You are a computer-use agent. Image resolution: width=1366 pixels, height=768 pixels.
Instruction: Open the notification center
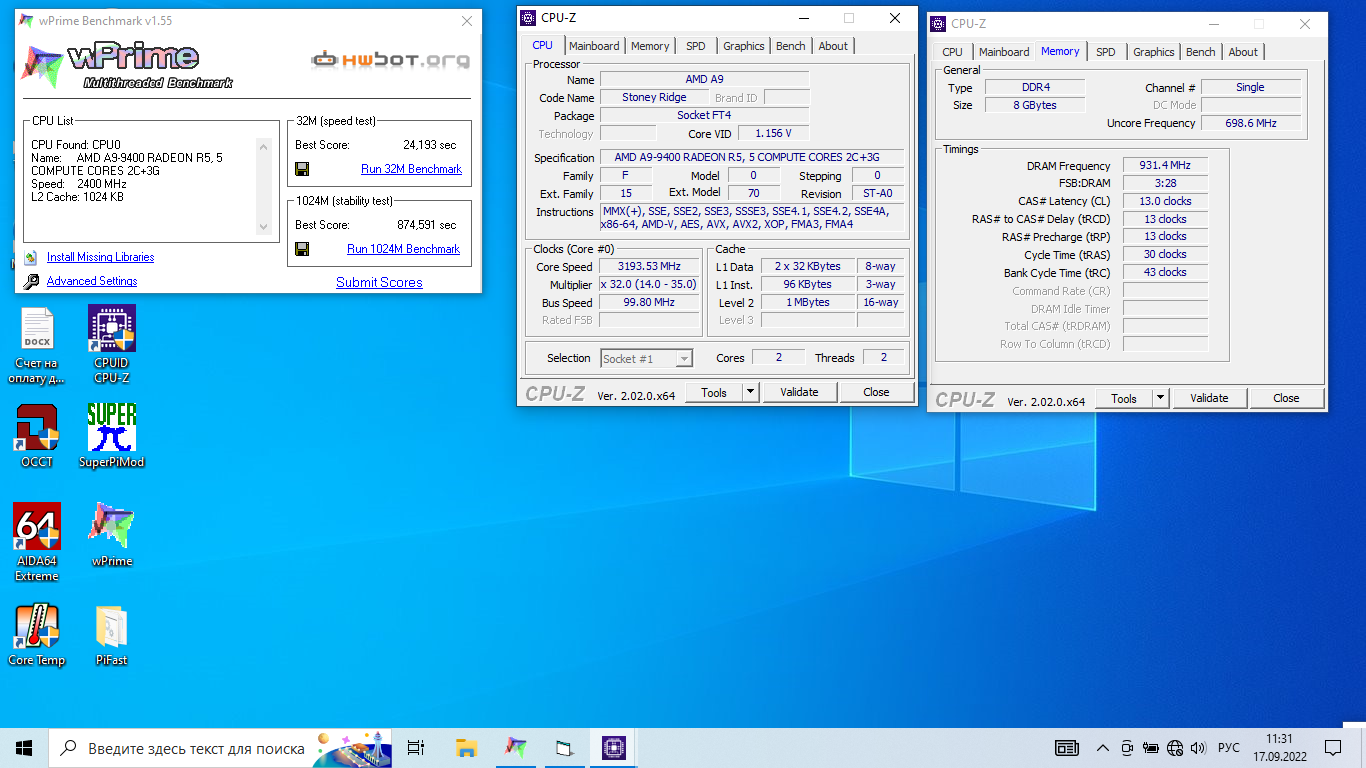click(x=1333, y=748)
